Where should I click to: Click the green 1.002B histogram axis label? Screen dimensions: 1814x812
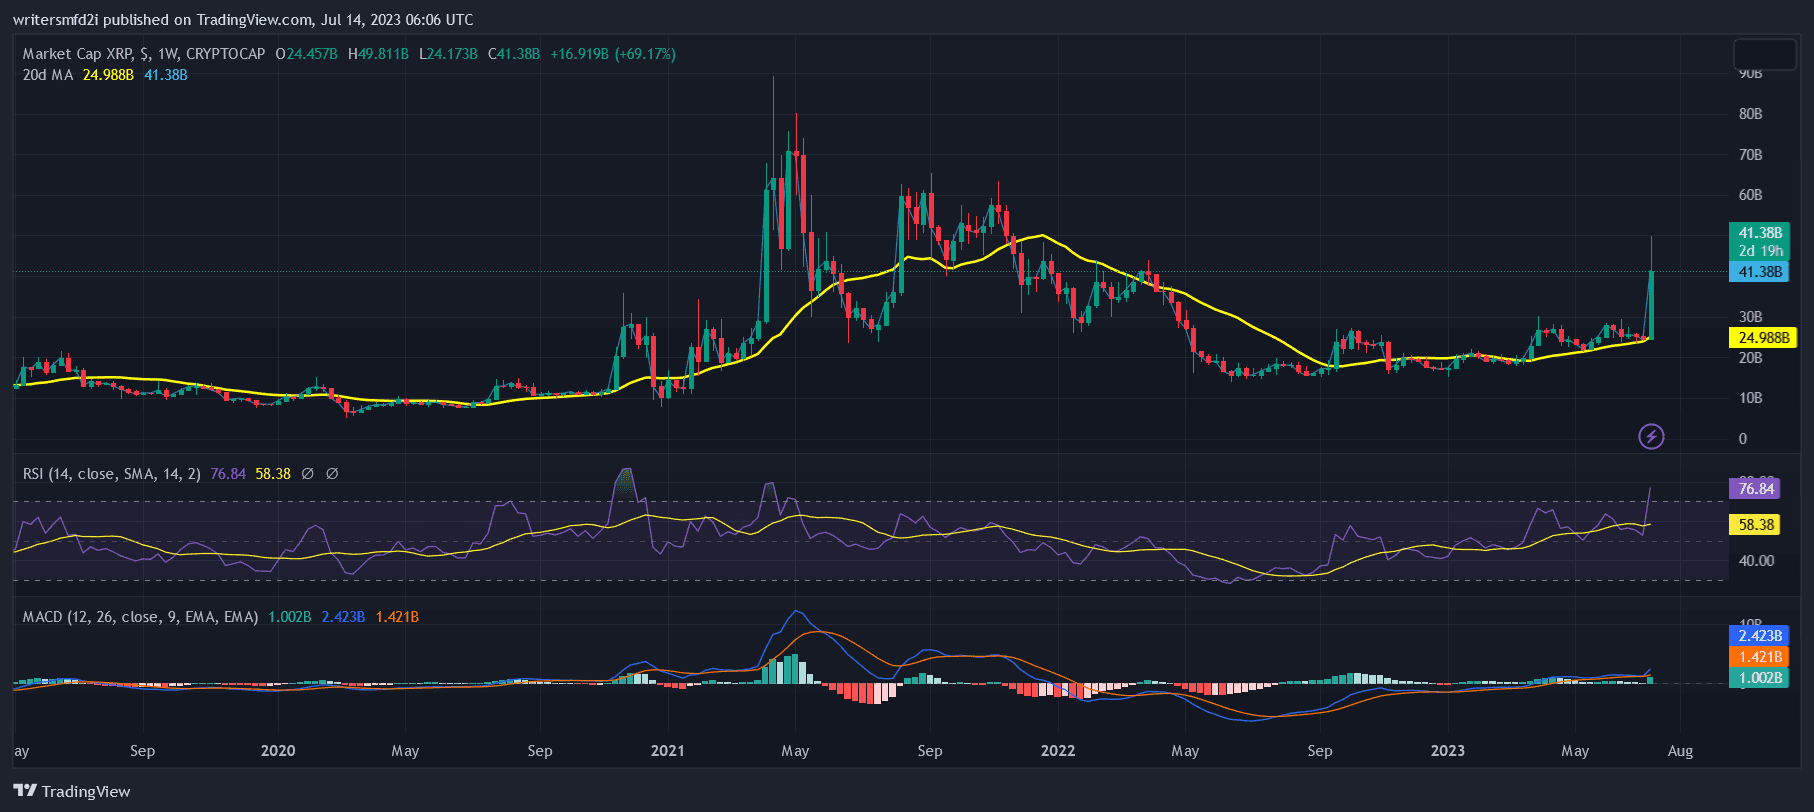(1759, 678)
